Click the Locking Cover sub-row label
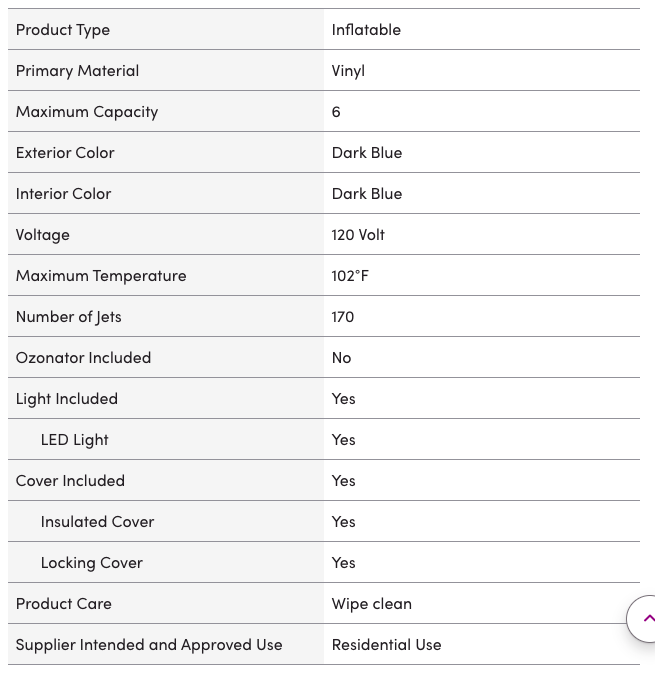This screenshot has height=686, width=655. pos(91,563)
